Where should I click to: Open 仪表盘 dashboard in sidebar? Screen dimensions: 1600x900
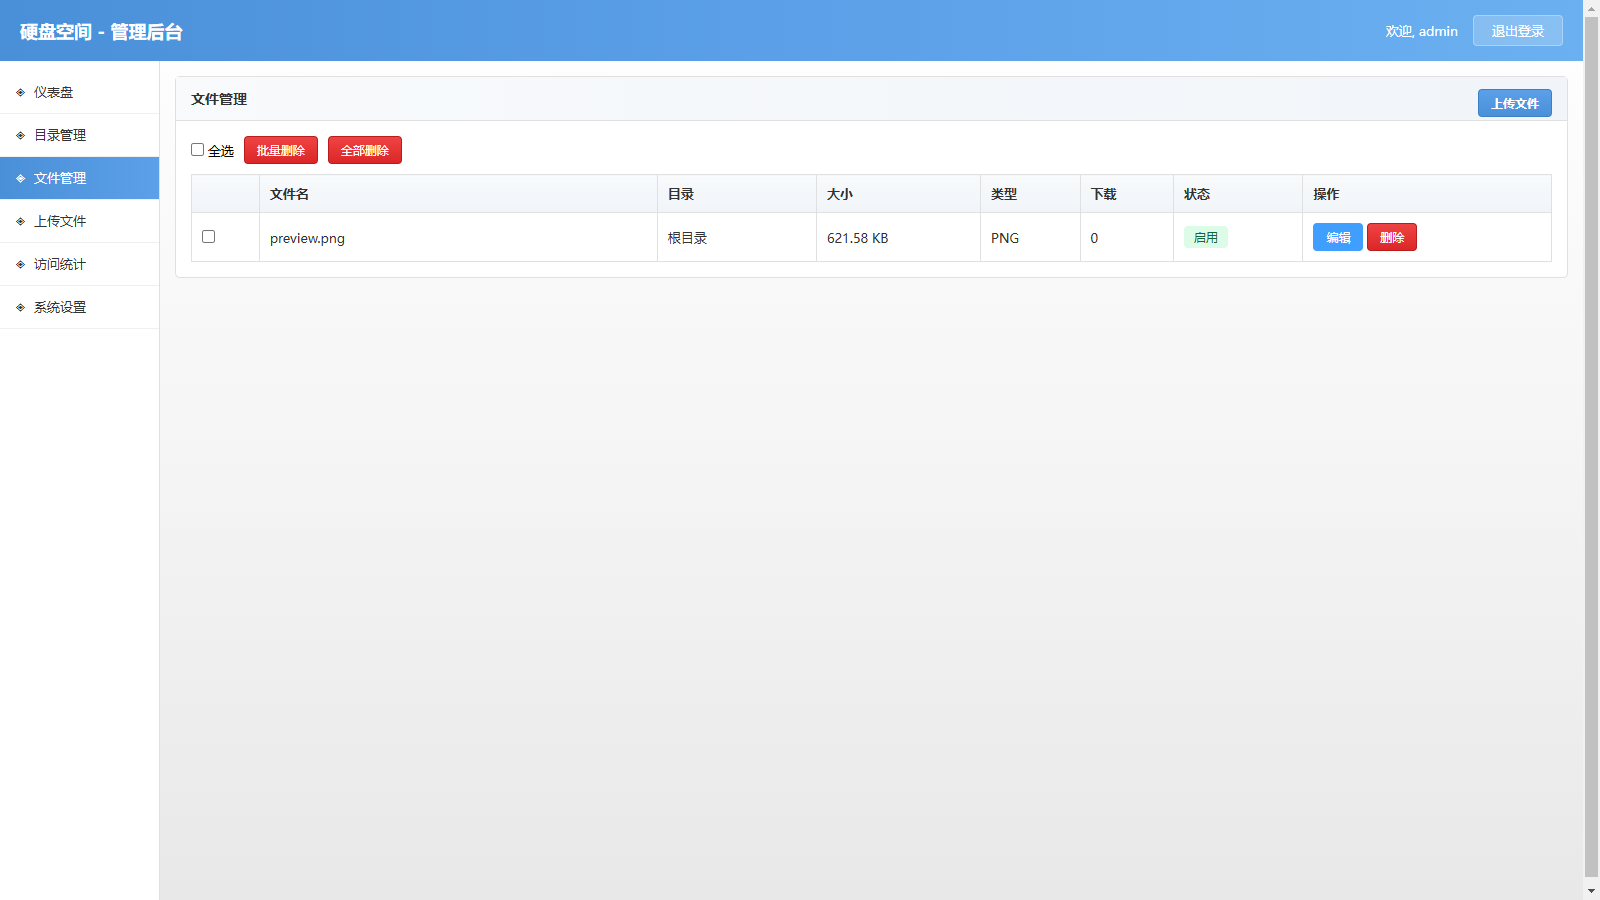tap(54, 92)
